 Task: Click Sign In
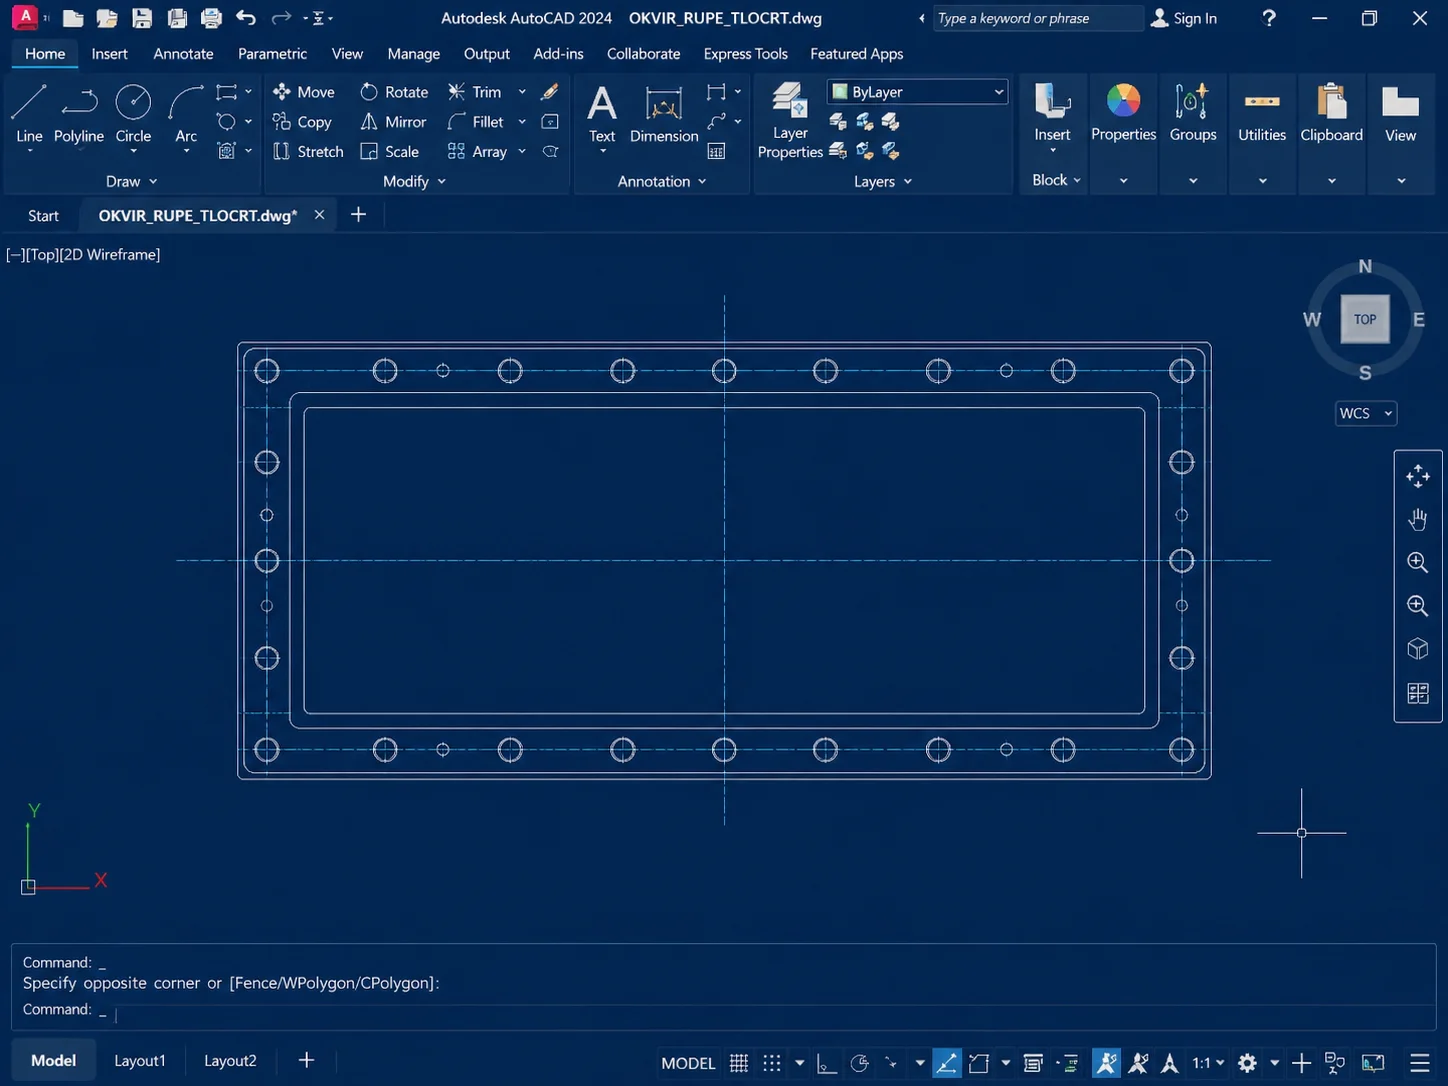point(1184,18)
